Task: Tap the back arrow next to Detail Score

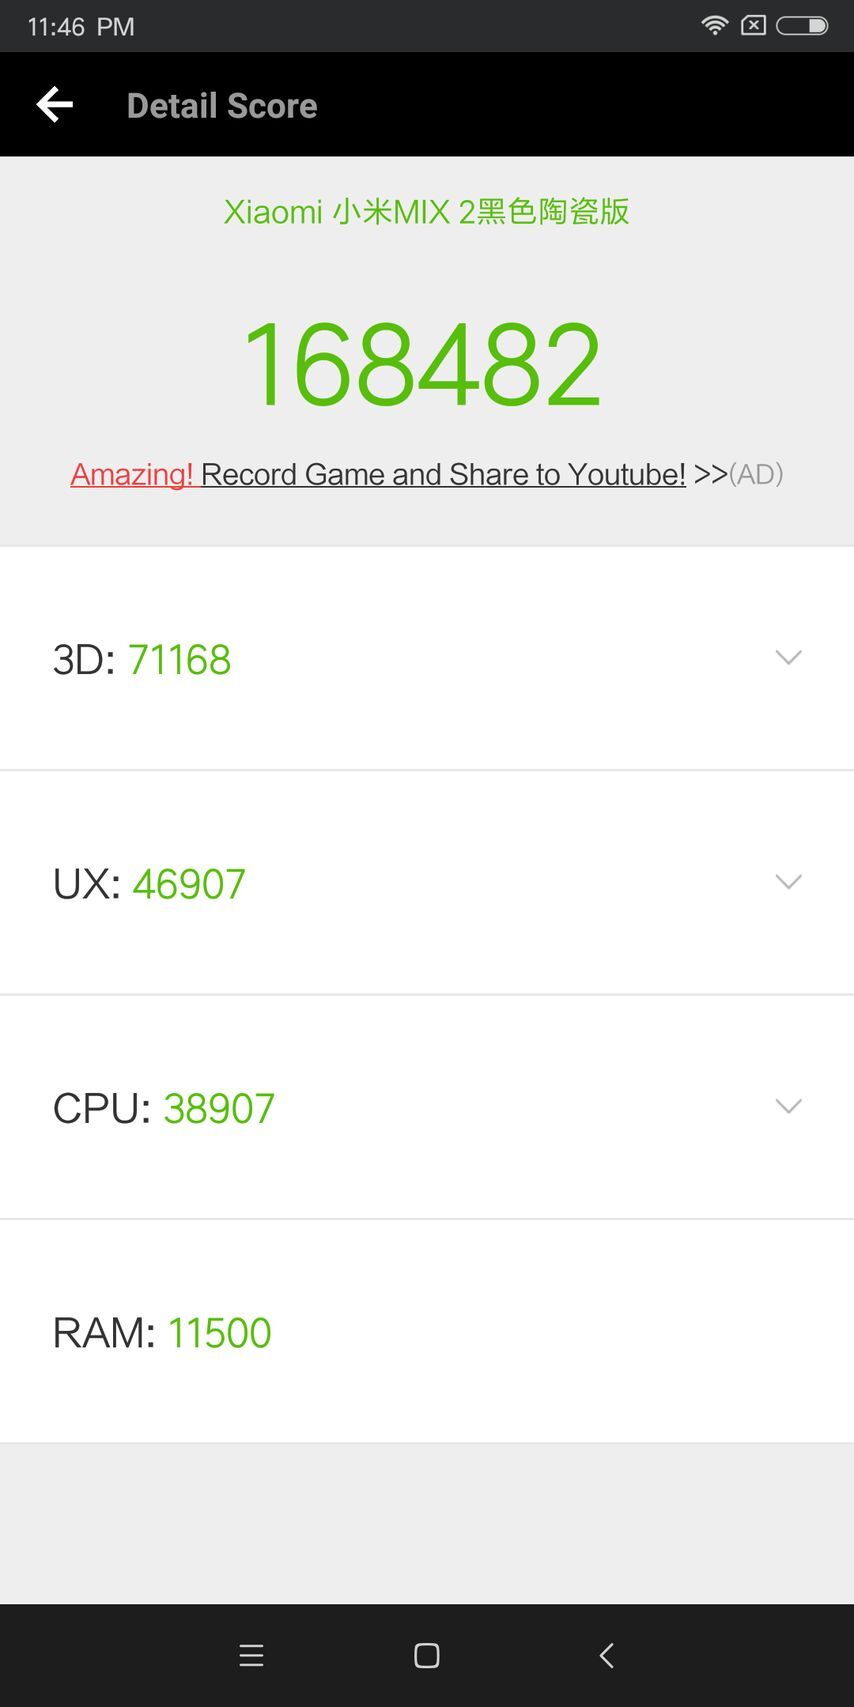Action: click(x=53, y=104)
